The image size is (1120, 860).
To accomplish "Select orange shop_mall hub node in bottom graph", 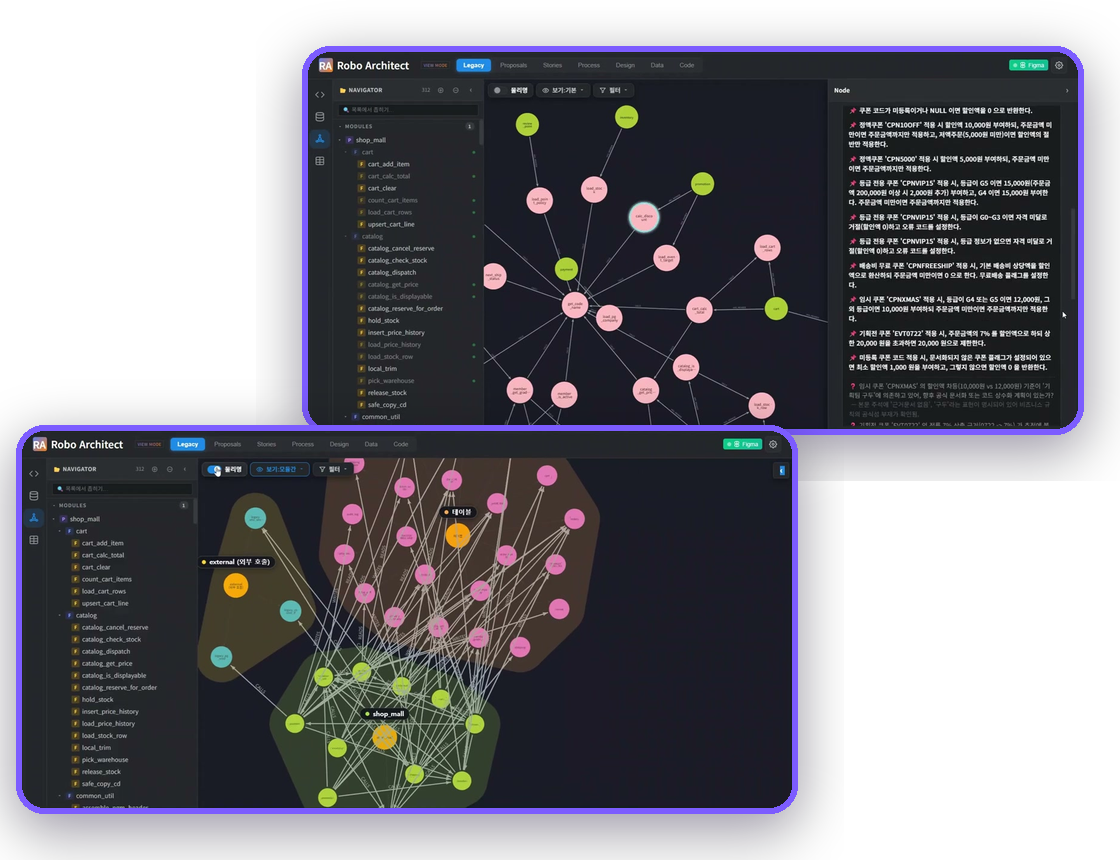I will pyautogui.click(x=384, y=736).
